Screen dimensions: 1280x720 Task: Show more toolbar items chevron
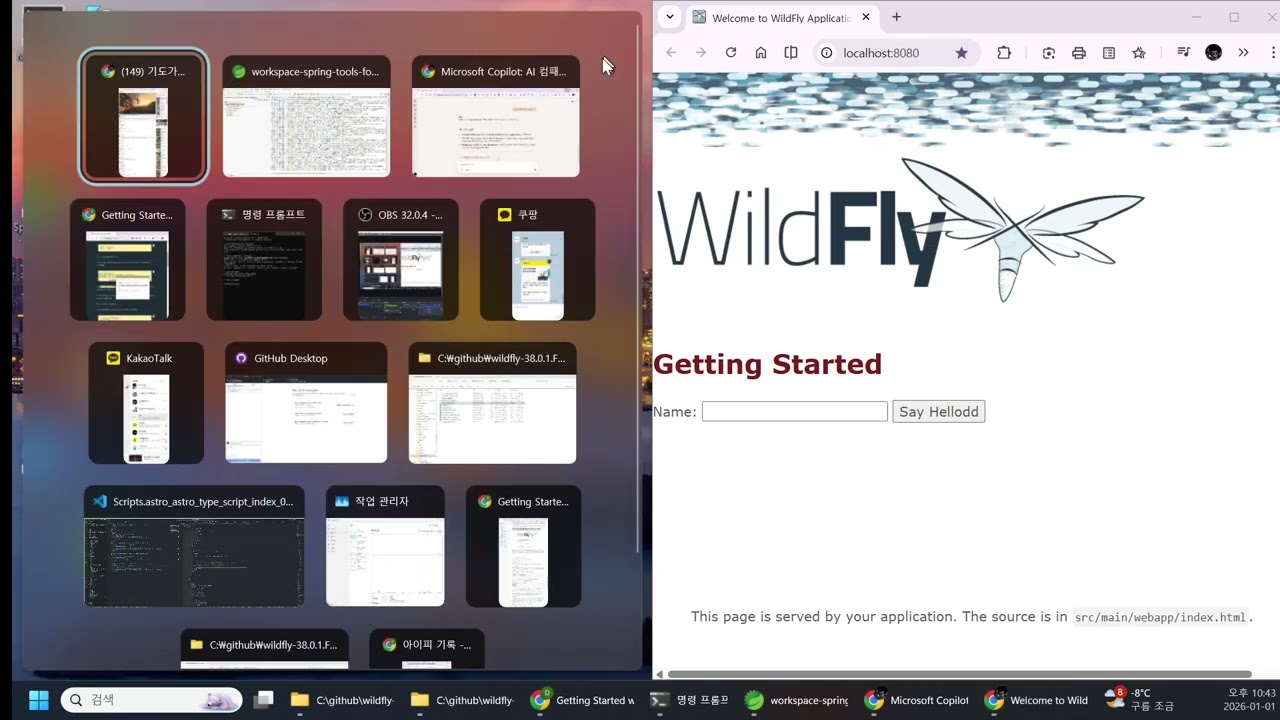[x=1243, y=53]
